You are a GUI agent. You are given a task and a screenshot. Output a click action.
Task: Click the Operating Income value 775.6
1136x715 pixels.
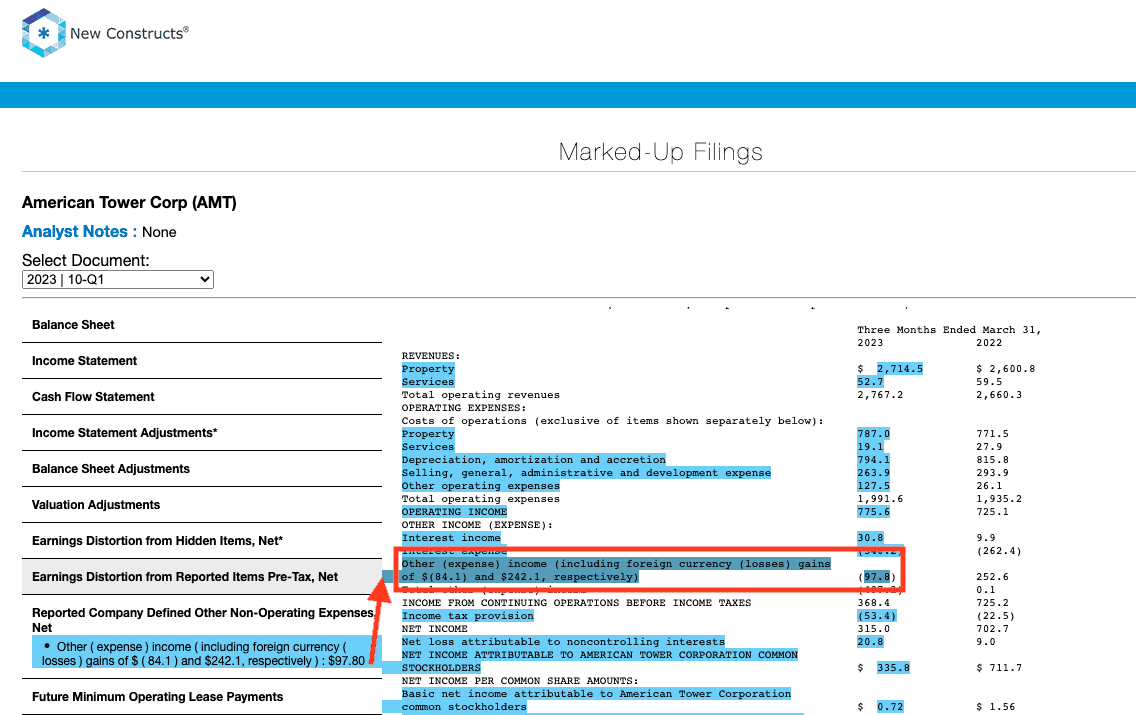[873, 512]
